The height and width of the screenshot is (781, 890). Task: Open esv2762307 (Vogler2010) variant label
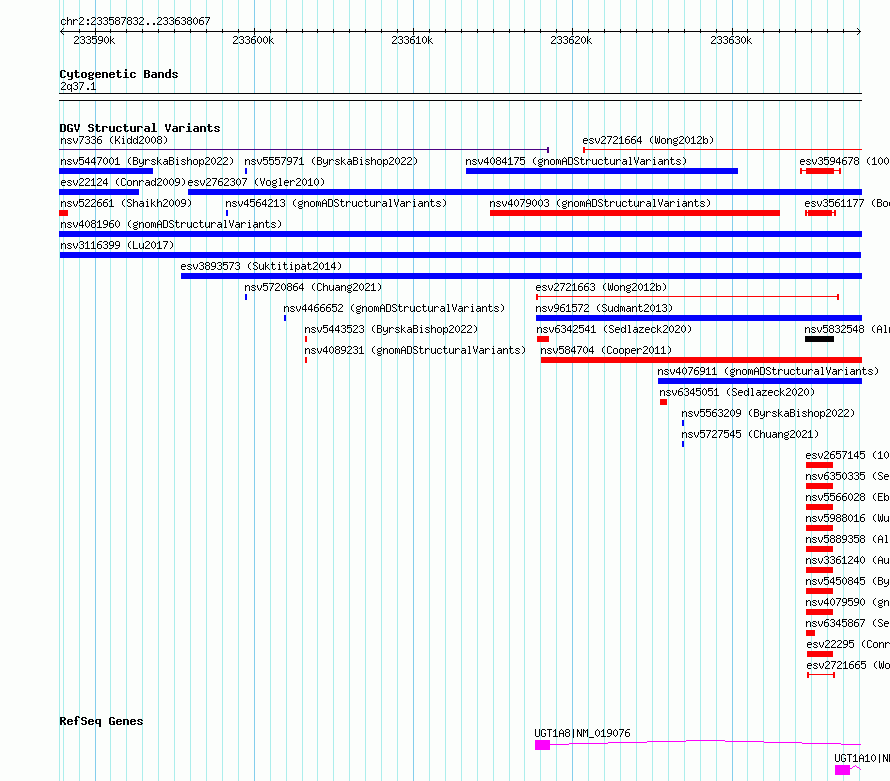coord(257,182)
